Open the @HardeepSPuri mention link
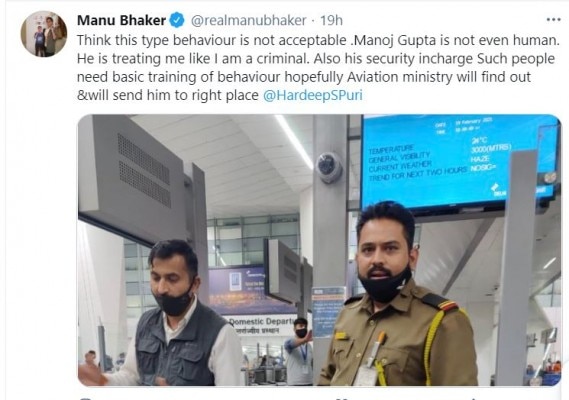 (x=312, y=95)
